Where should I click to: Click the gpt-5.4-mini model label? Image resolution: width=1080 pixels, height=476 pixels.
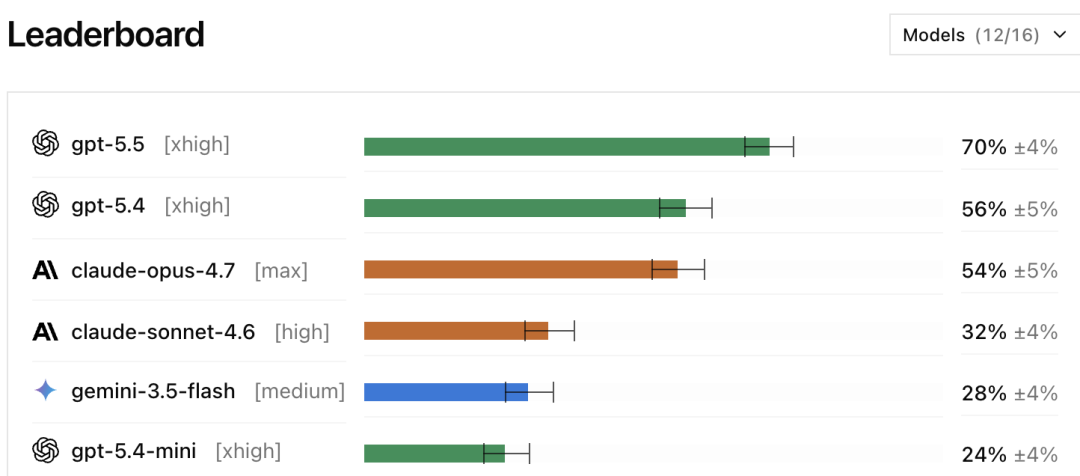pyautogui.click(x=134, y=451)
